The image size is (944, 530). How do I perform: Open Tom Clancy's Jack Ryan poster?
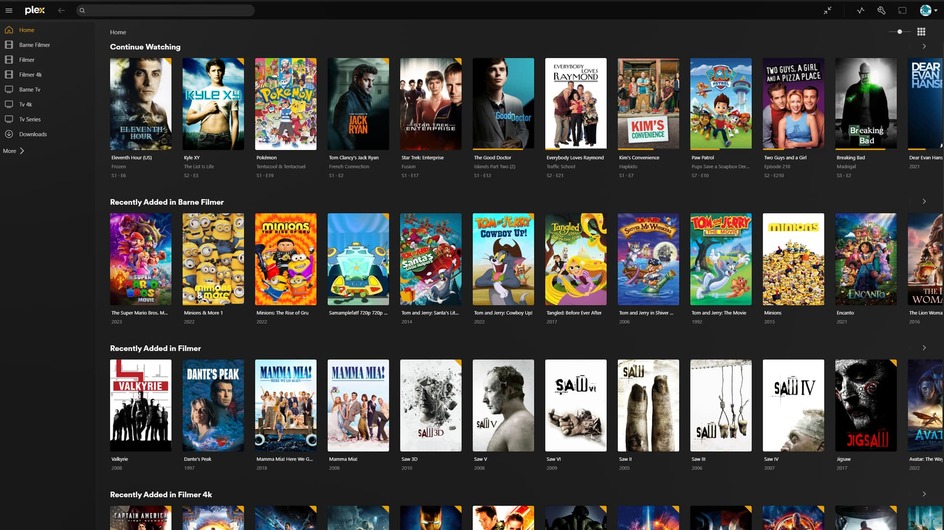(x=358, y=104)
